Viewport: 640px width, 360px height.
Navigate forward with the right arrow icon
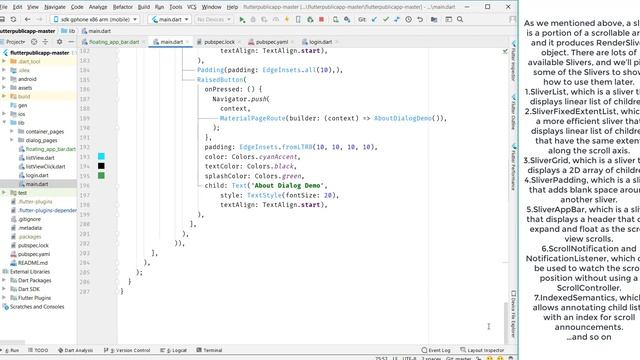39,20
